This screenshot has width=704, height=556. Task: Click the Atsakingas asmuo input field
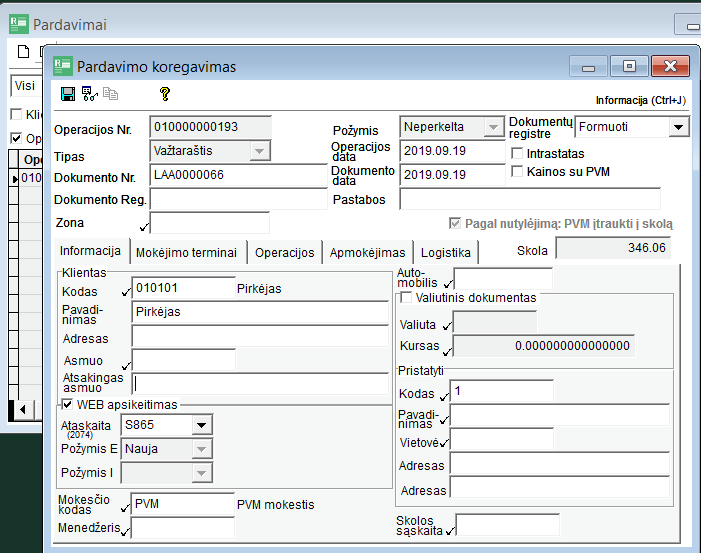(x=261, y=384)
